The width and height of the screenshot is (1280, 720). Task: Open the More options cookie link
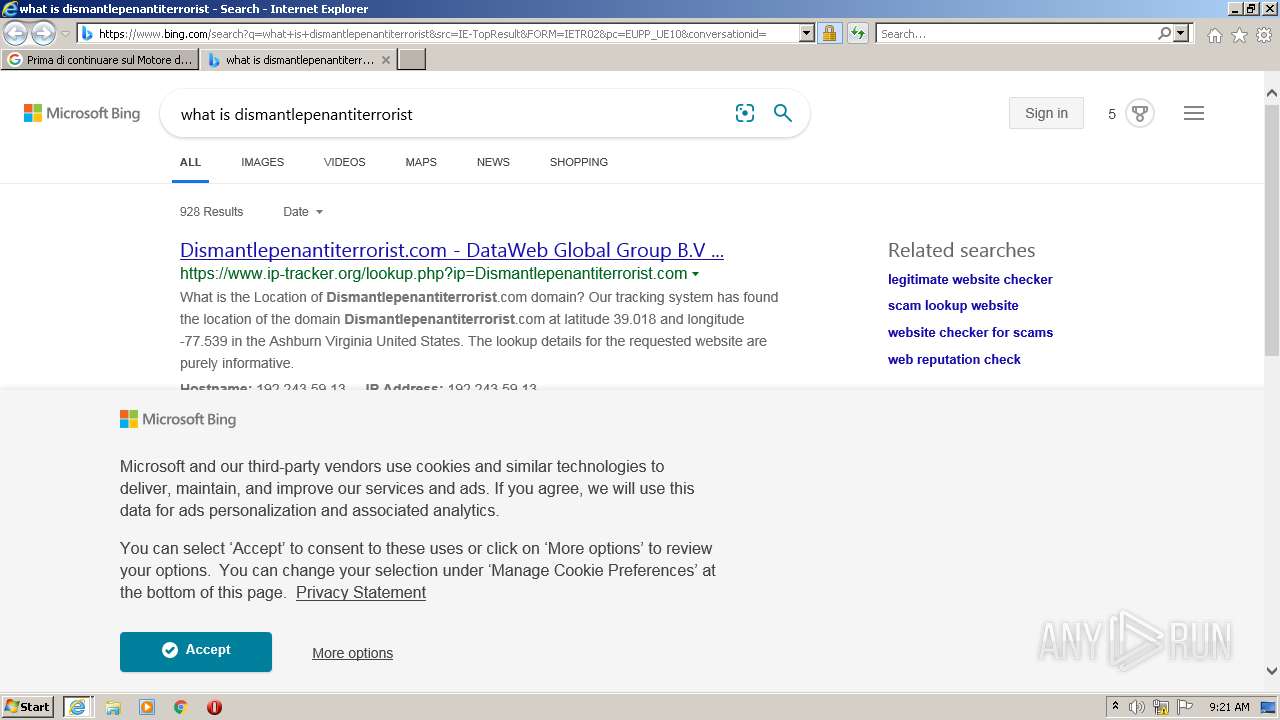point(352,653)
